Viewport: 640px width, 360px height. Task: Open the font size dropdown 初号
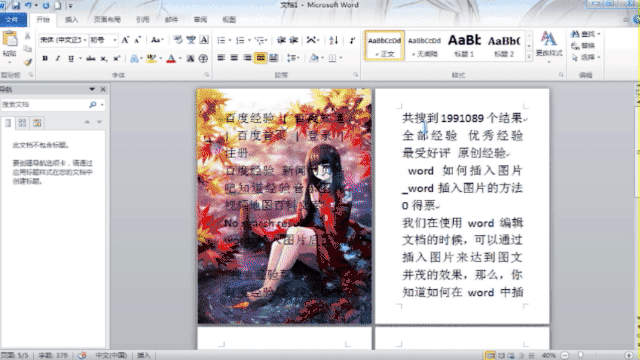coord(115,40)
